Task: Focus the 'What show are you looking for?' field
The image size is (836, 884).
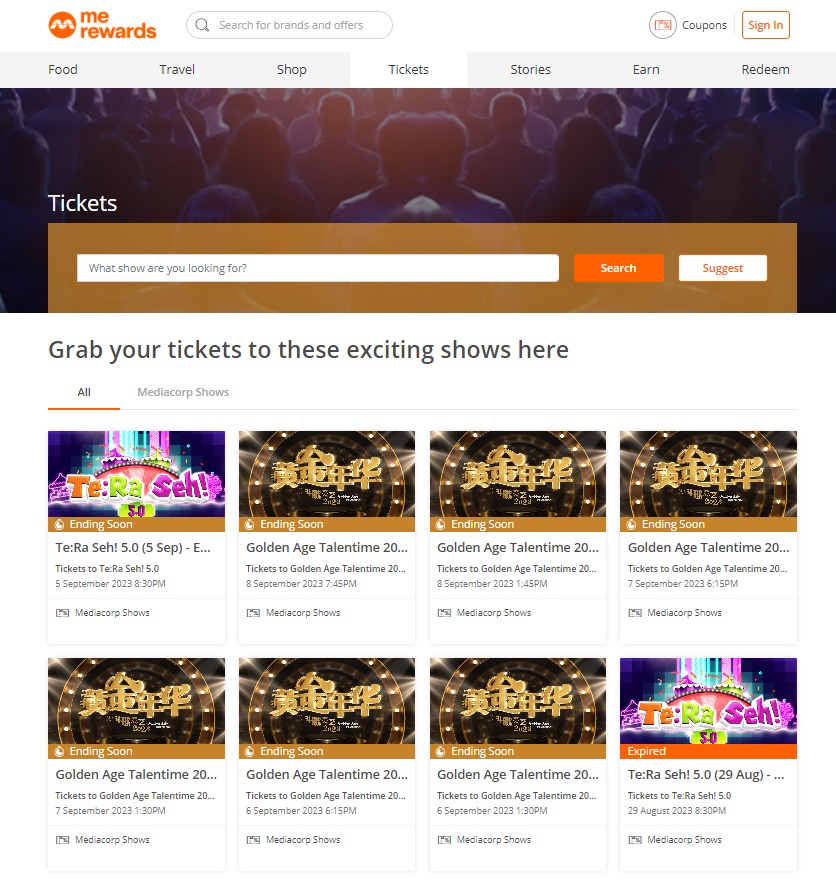Action: point(318,268)
